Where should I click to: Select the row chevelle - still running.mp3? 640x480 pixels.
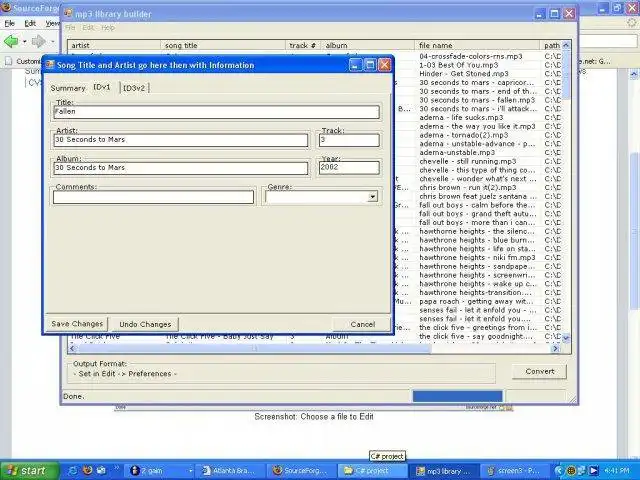tap(468, 161)
